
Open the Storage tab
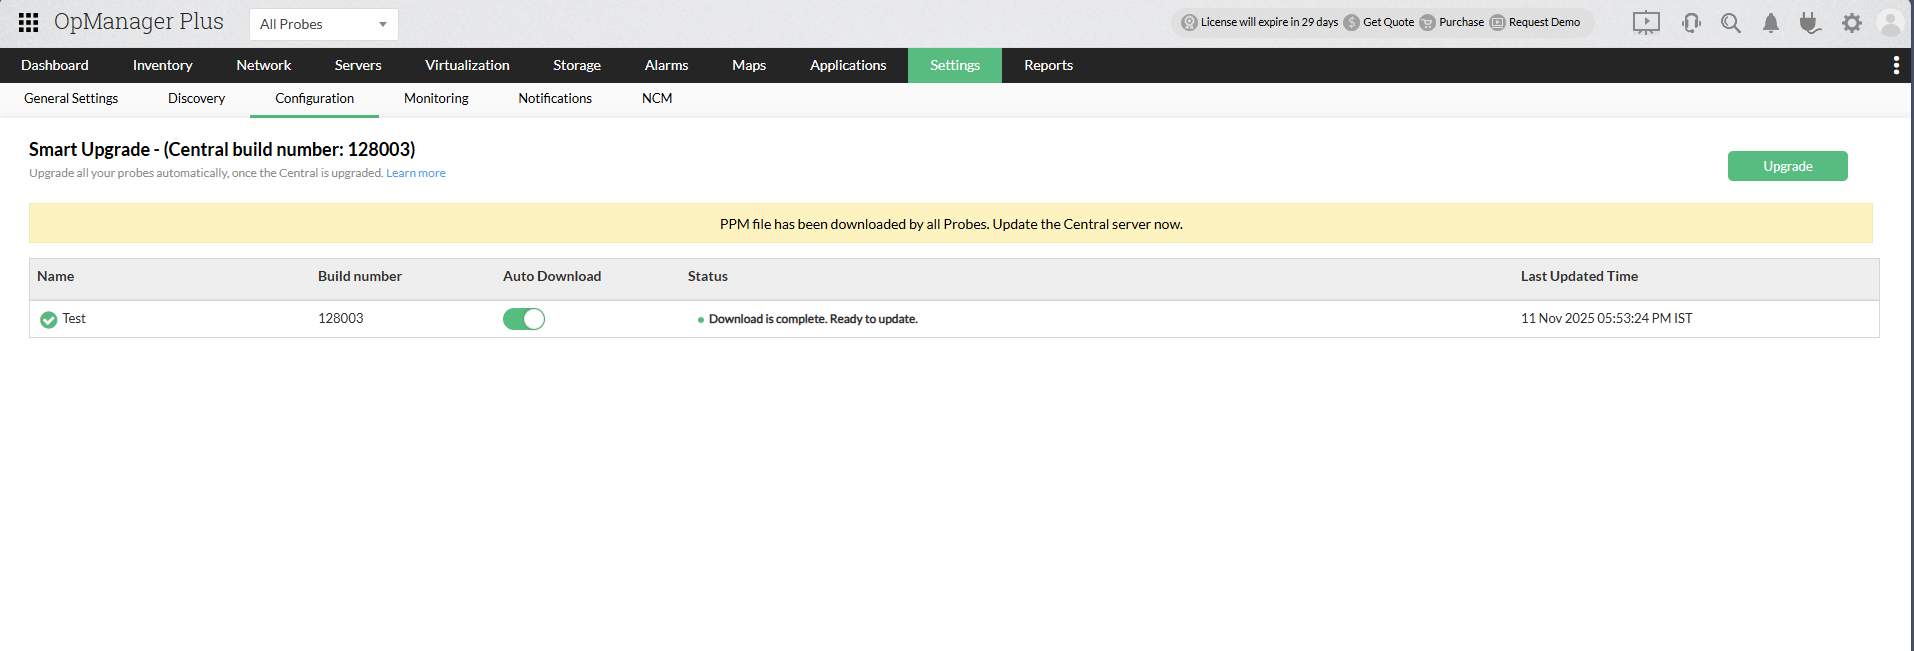click(577, 65)
